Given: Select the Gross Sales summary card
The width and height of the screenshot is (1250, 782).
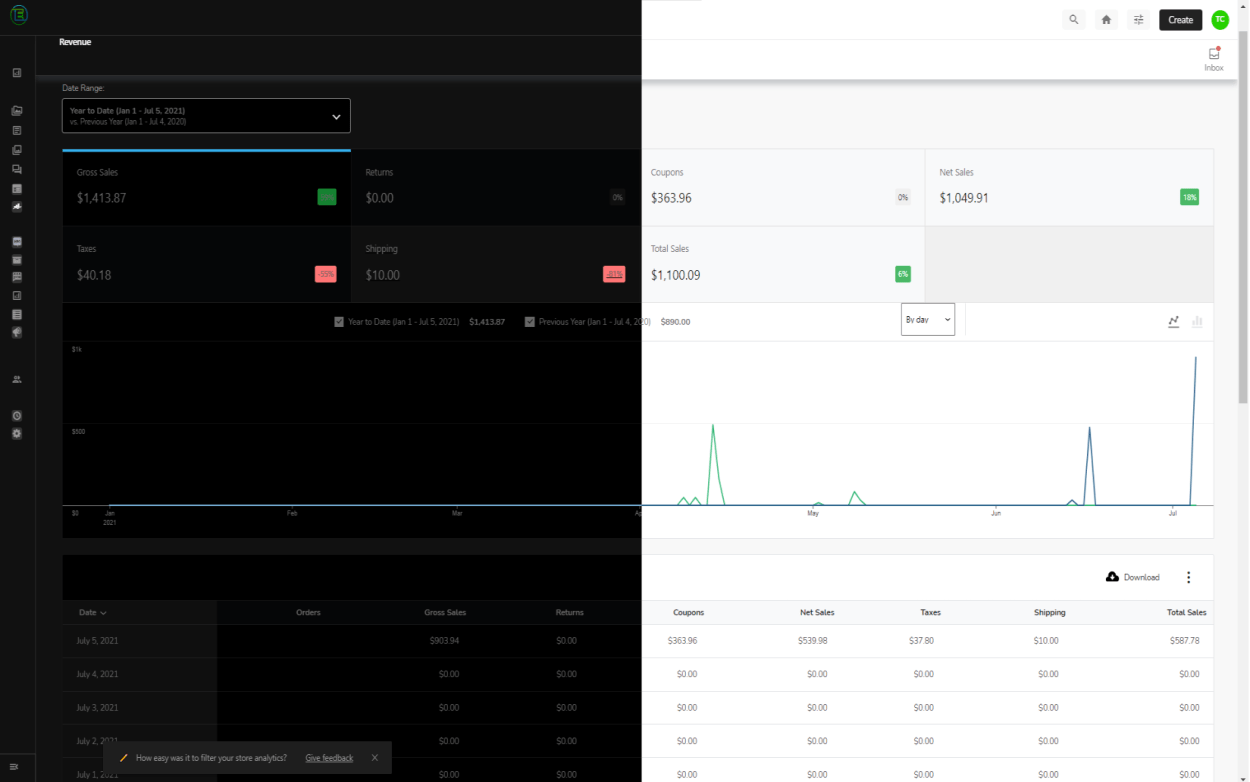Looking at the screenshot, I should [x=206, y=188].
